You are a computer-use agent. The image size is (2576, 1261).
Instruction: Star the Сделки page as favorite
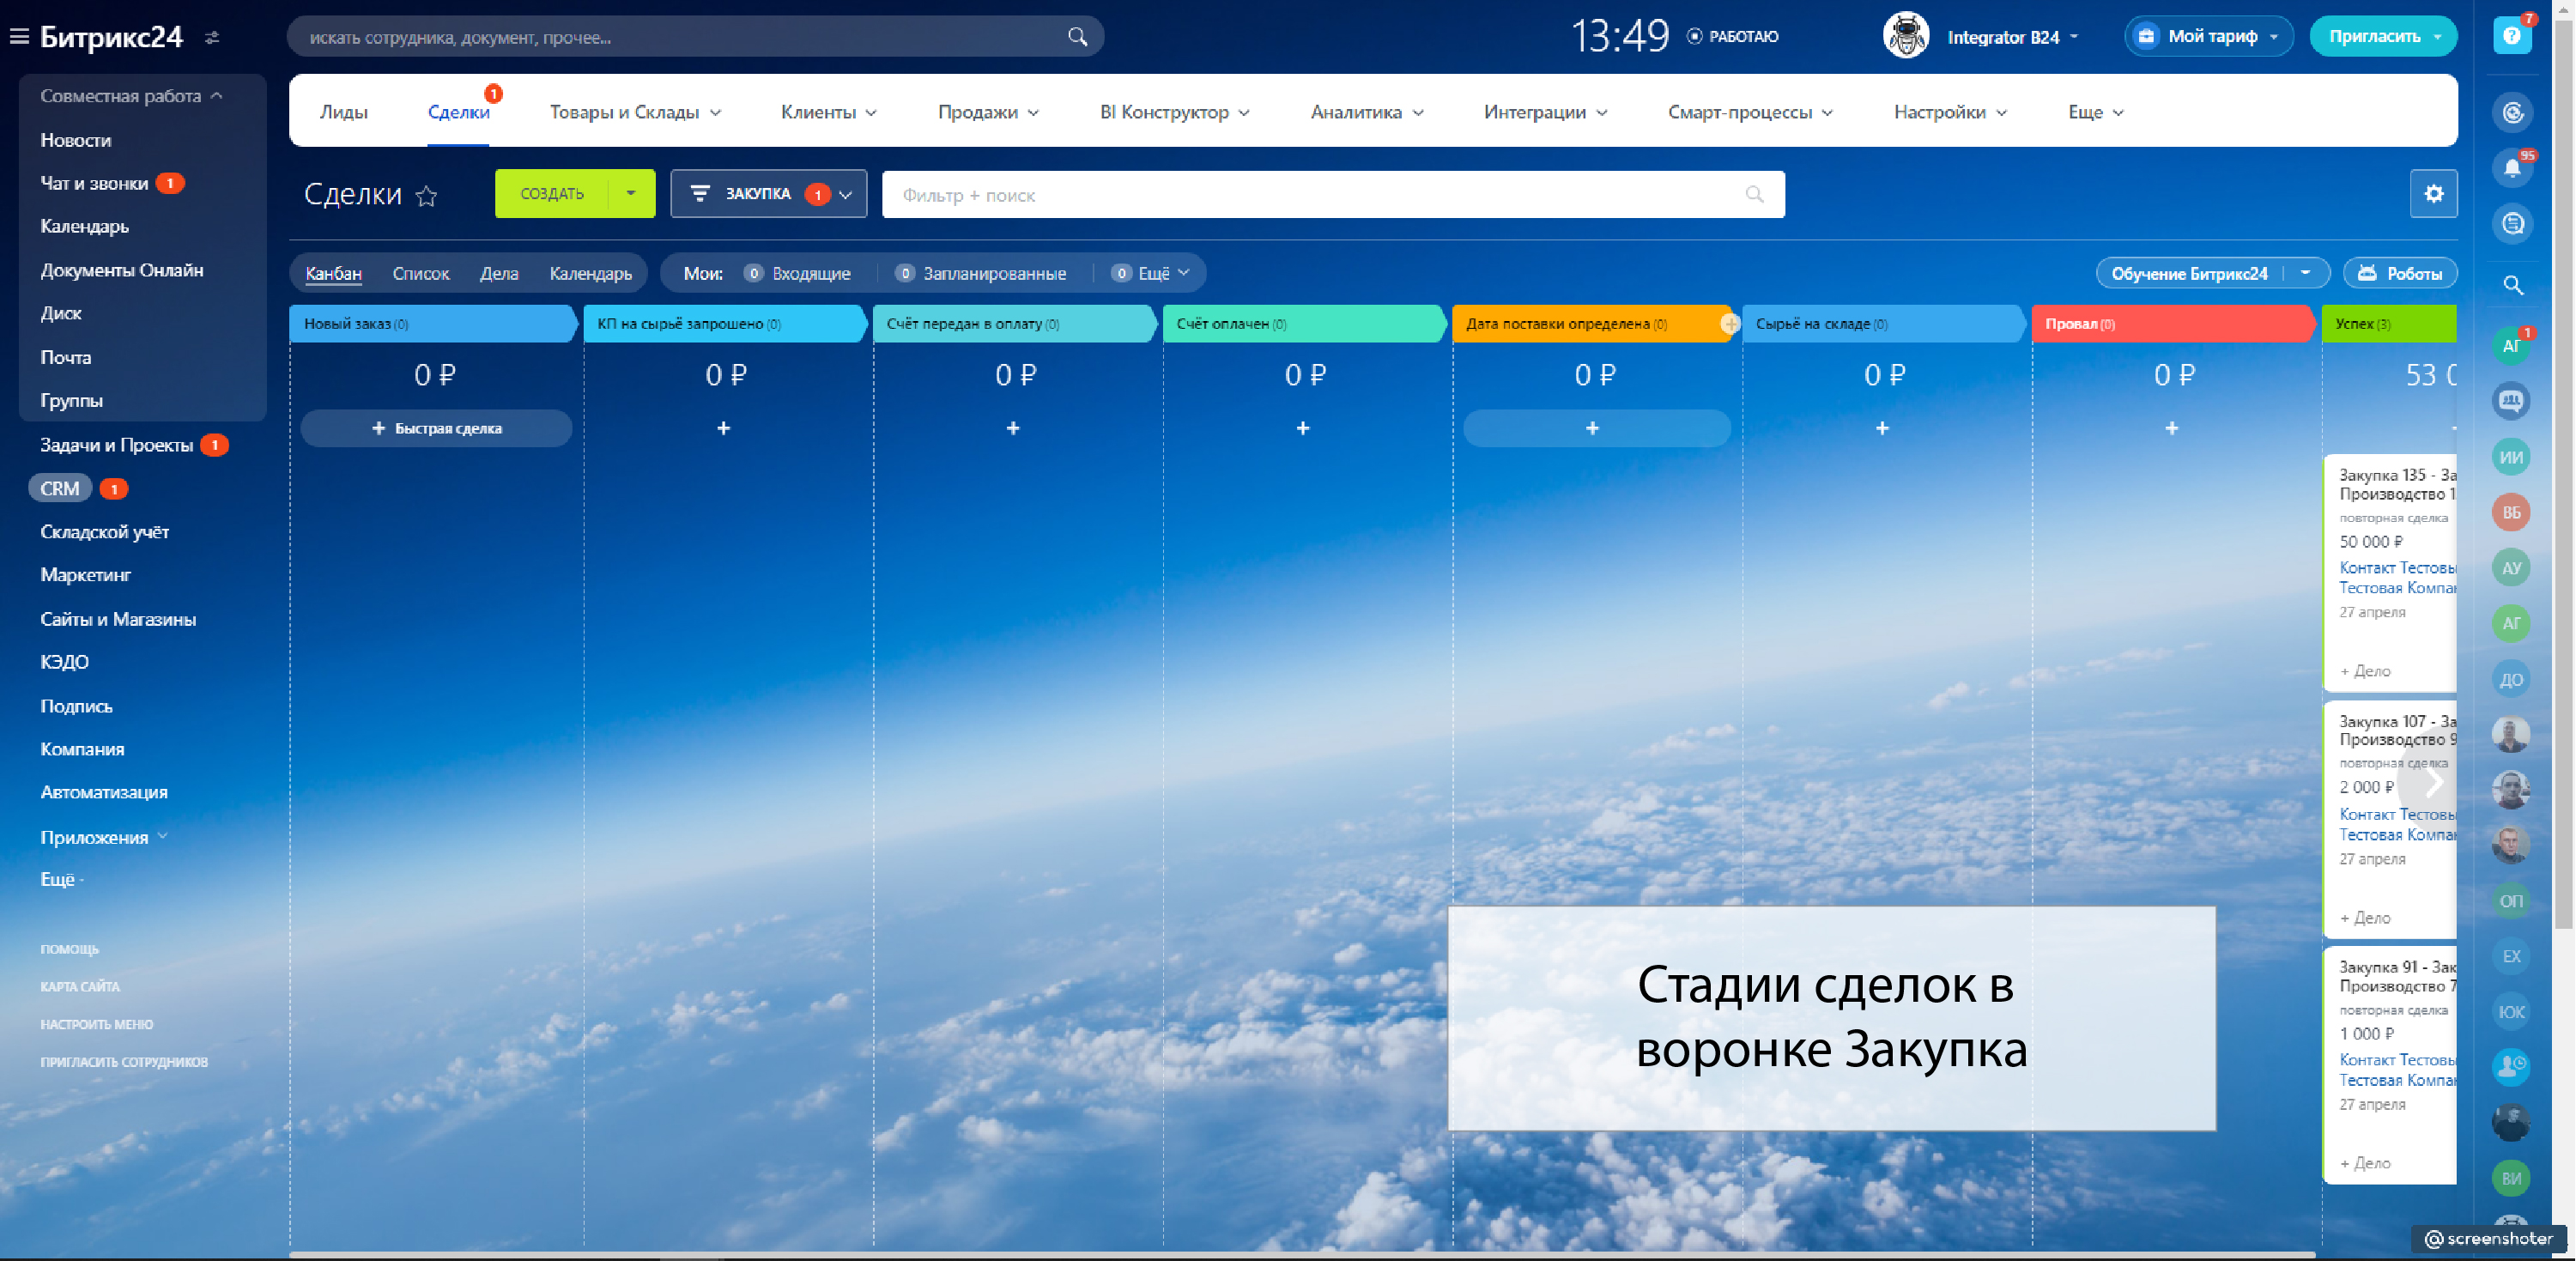click(427, 195)
